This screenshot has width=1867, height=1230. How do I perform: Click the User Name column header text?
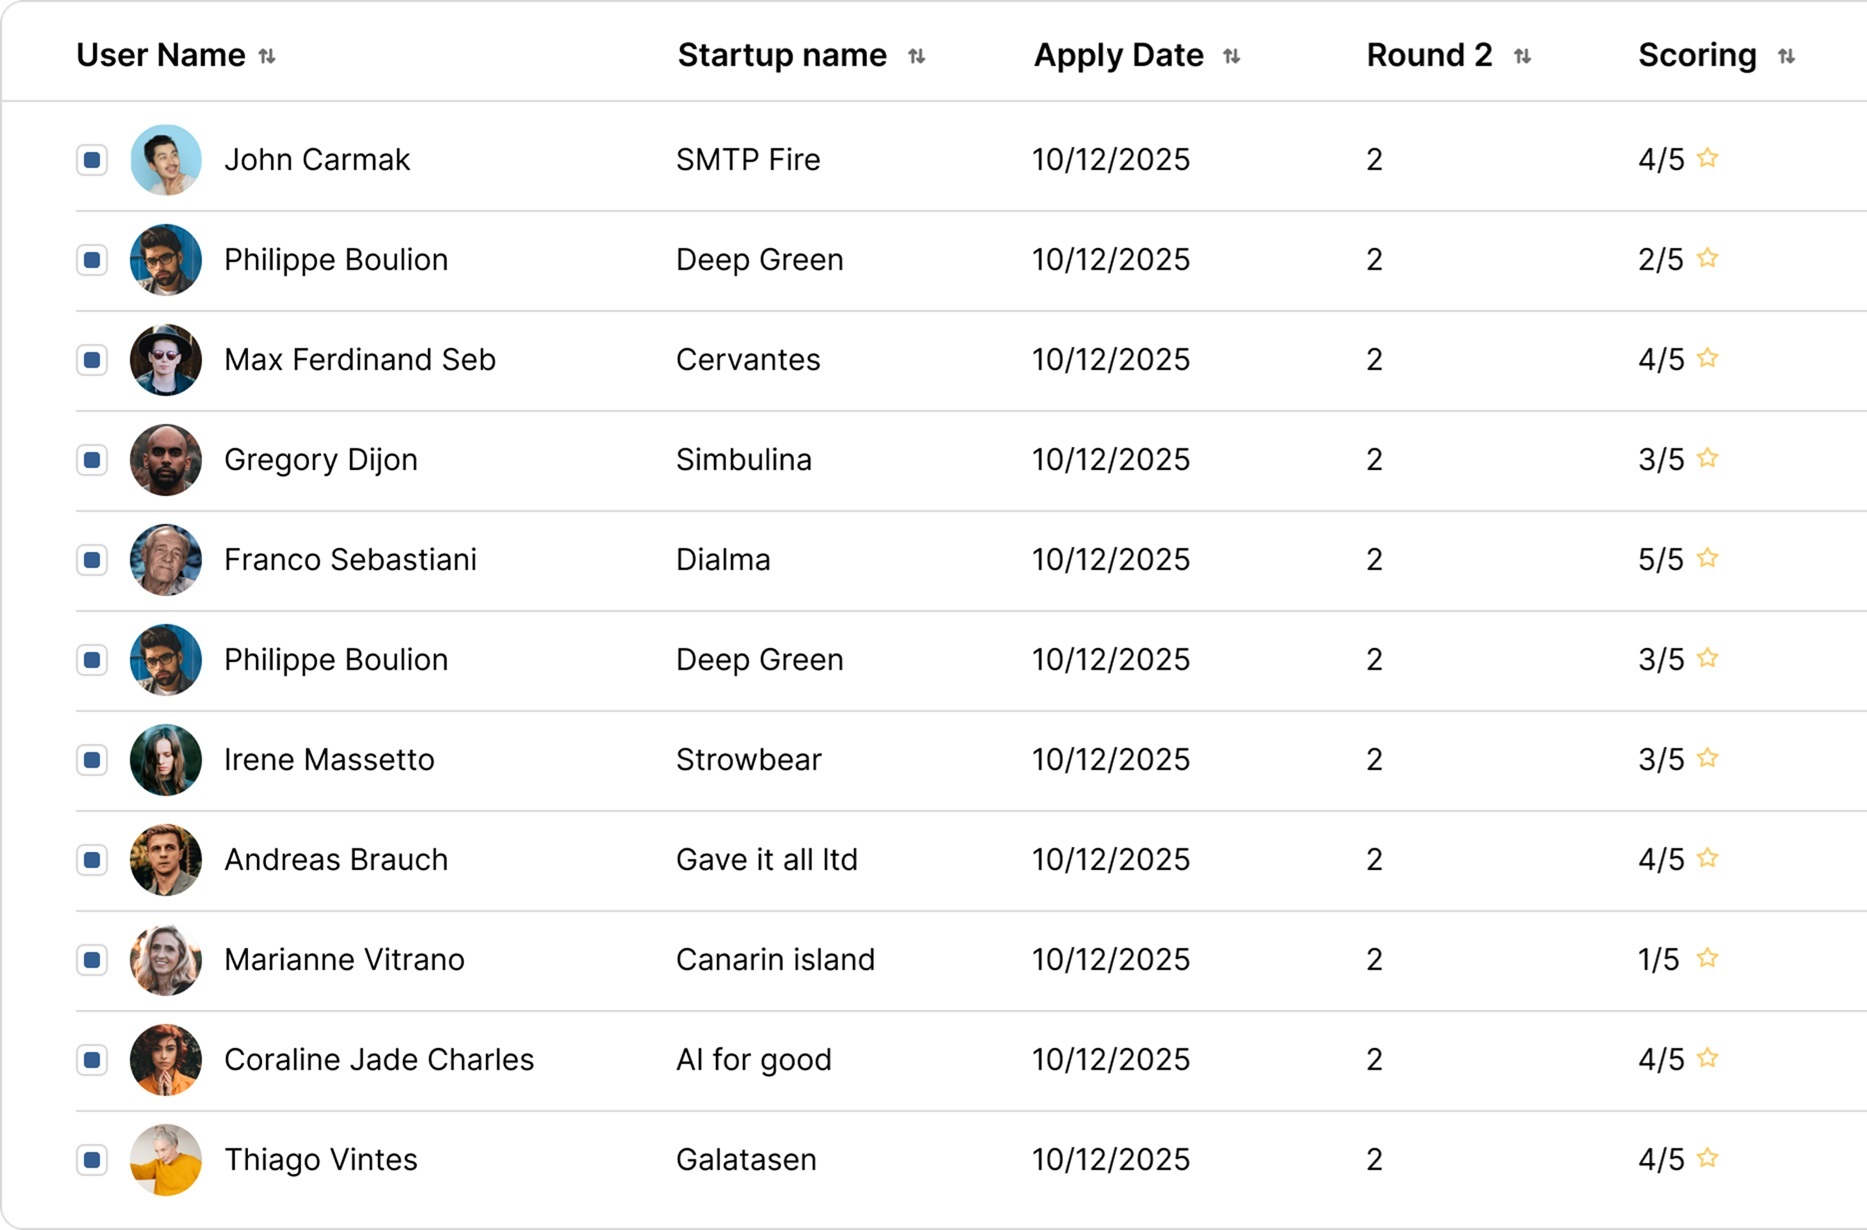161,55
